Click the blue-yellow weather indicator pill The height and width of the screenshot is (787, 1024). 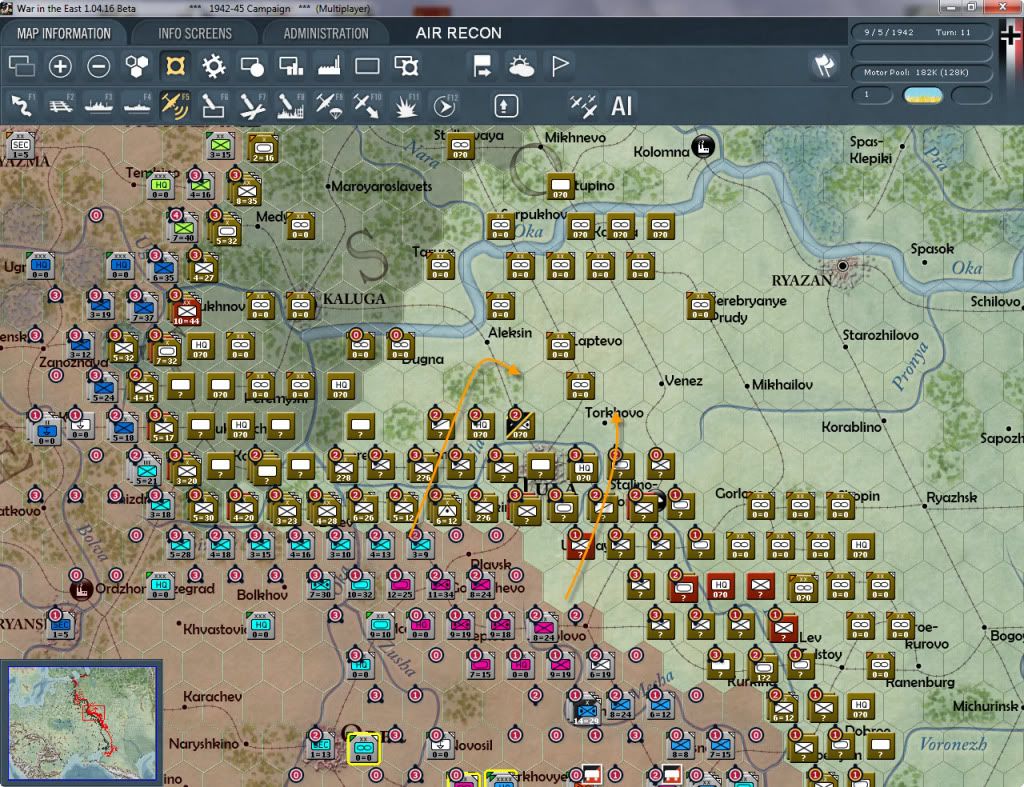922,96
